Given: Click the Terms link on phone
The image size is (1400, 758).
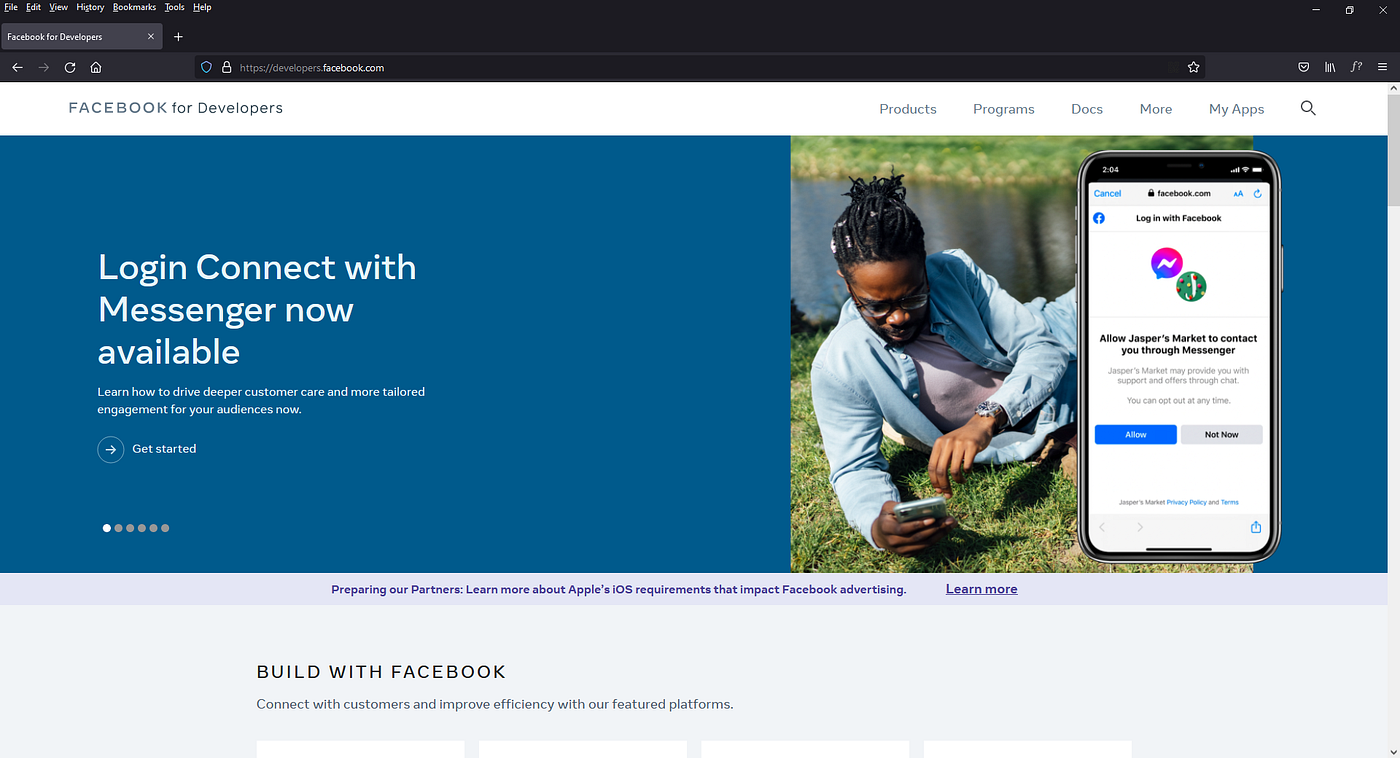Looking at the screenshot, I should (x=1230, y=503).
